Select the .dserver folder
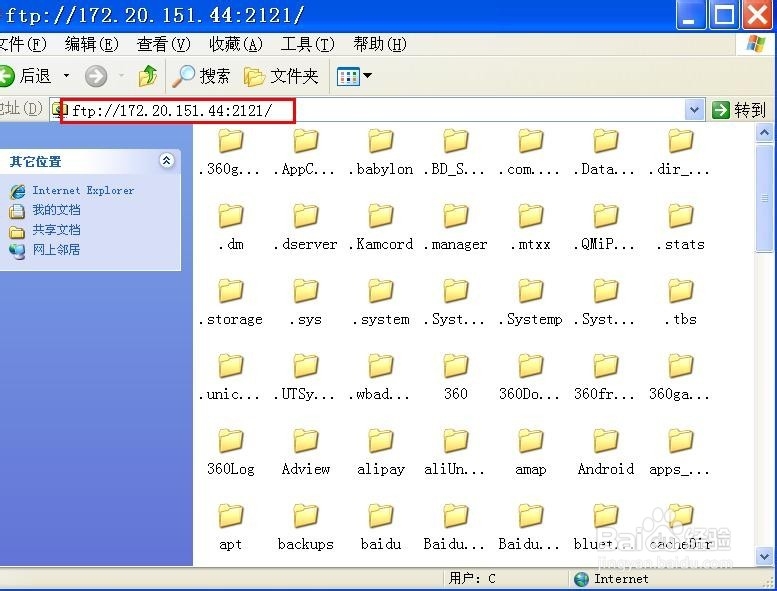Screen dimensions: 777x591 pos(305,226)
